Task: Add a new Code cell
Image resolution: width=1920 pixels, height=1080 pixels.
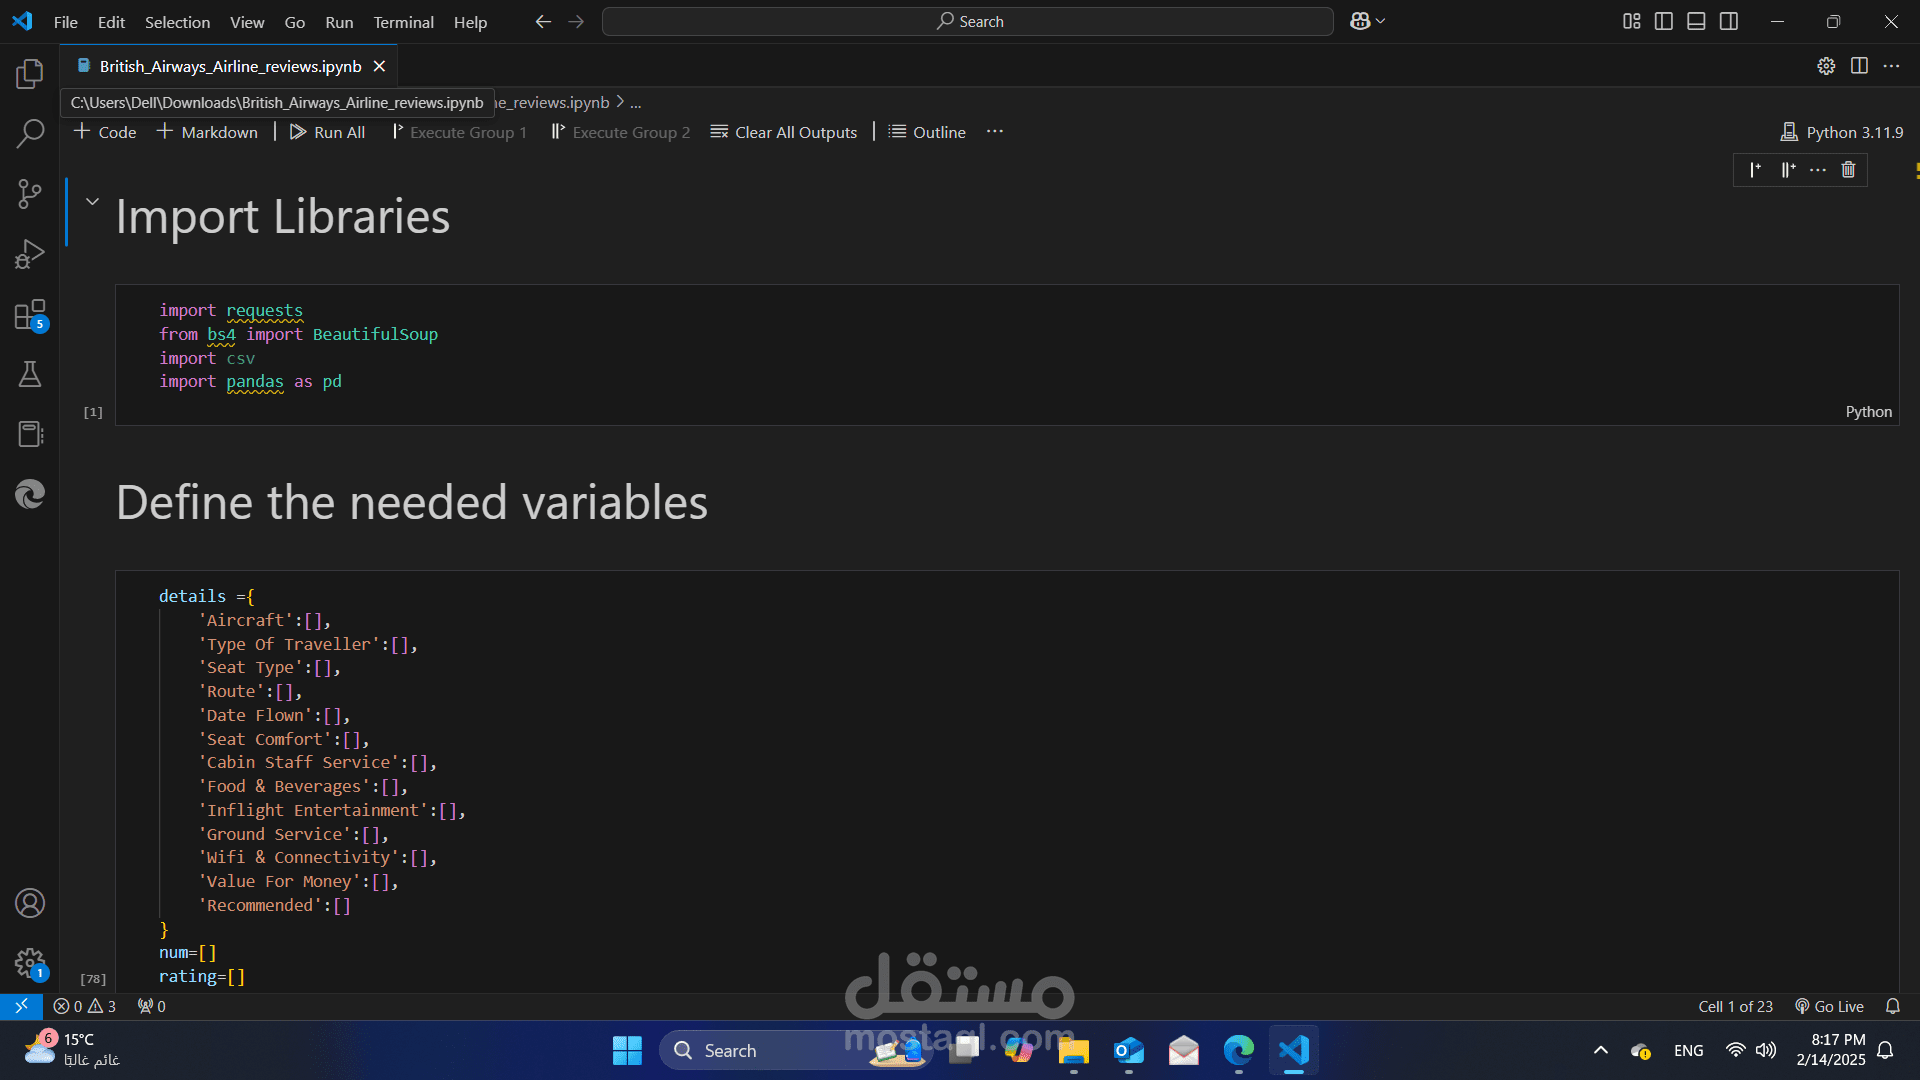Action: tap(105, 132)
